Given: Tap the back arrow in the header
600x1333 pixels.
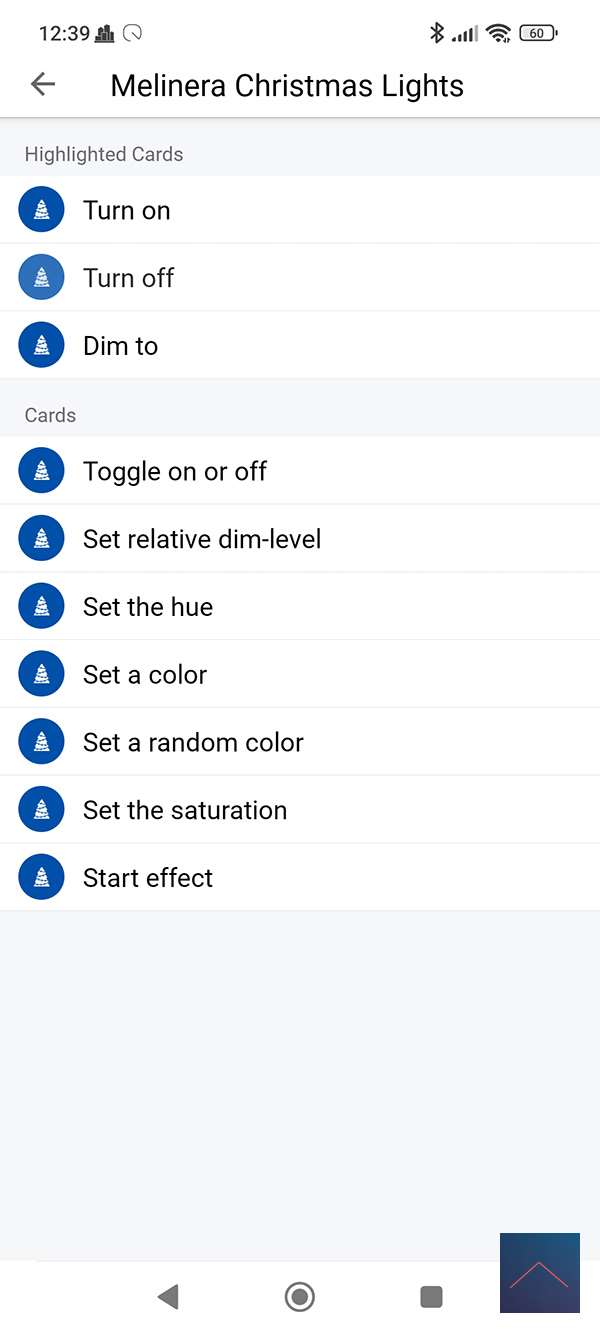Looking at the screenshot, I should pos(43,85).
